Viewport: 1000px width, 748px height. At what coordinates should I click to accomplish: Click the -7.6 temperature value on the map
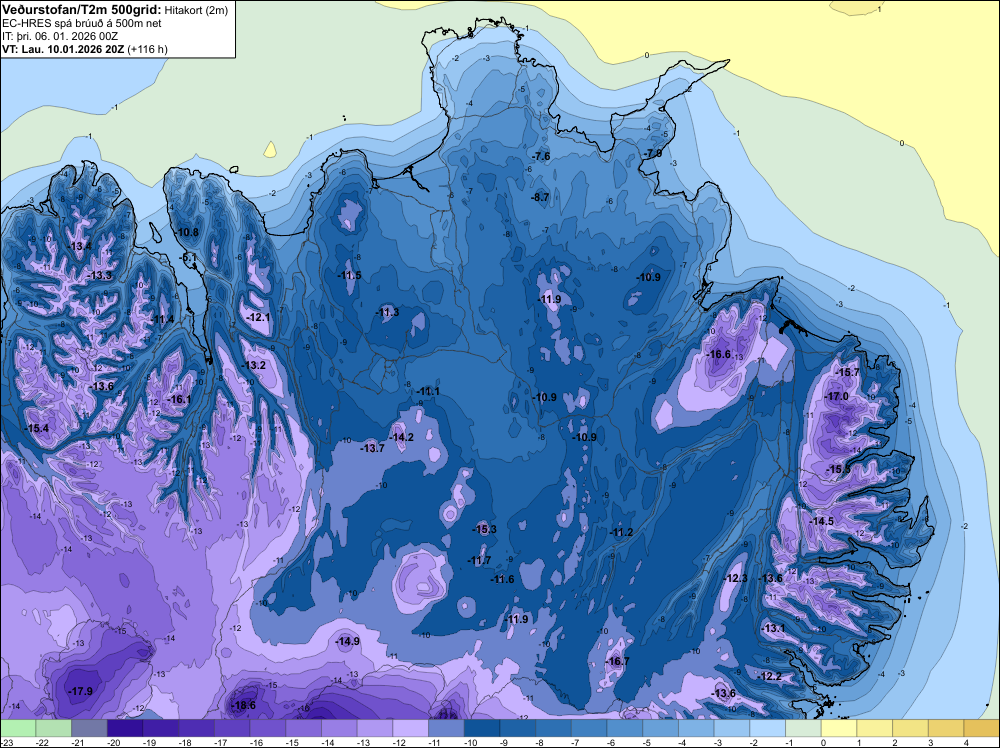pyautogui.click(x=541, y=156)
